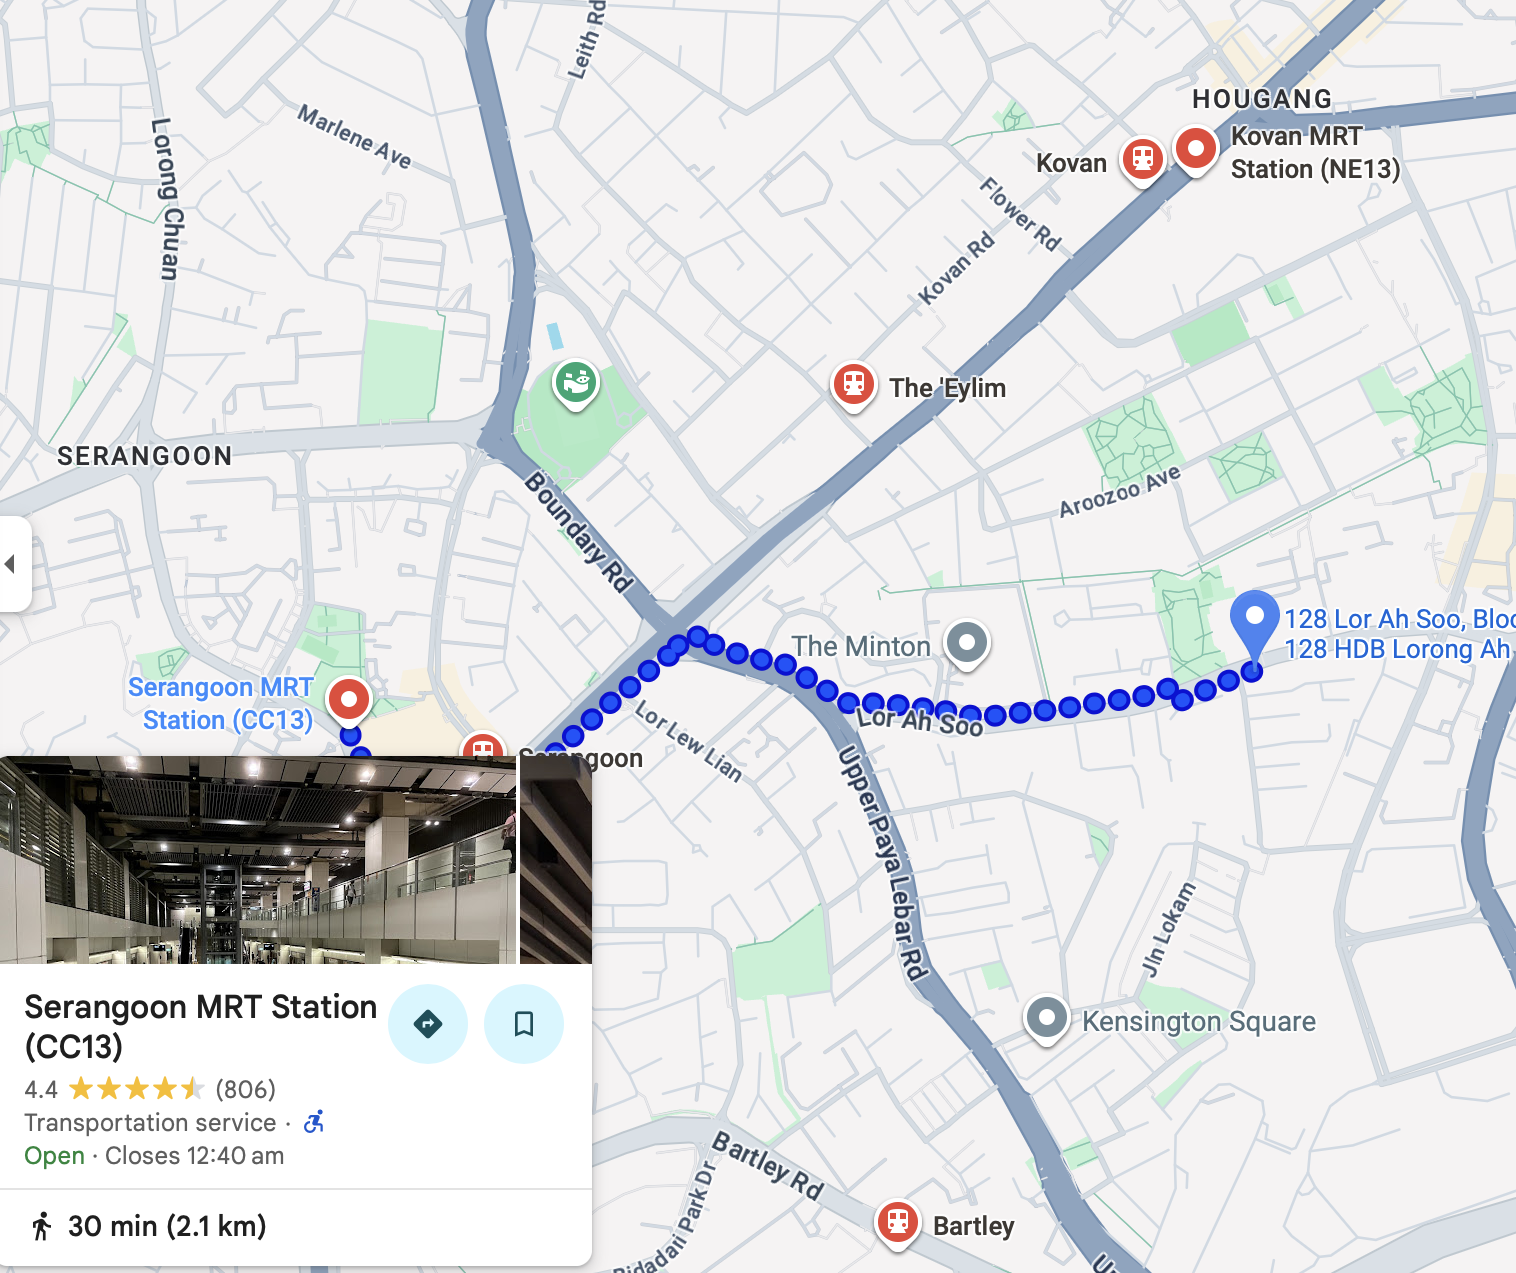Select The Minton gray place pin

967,644
